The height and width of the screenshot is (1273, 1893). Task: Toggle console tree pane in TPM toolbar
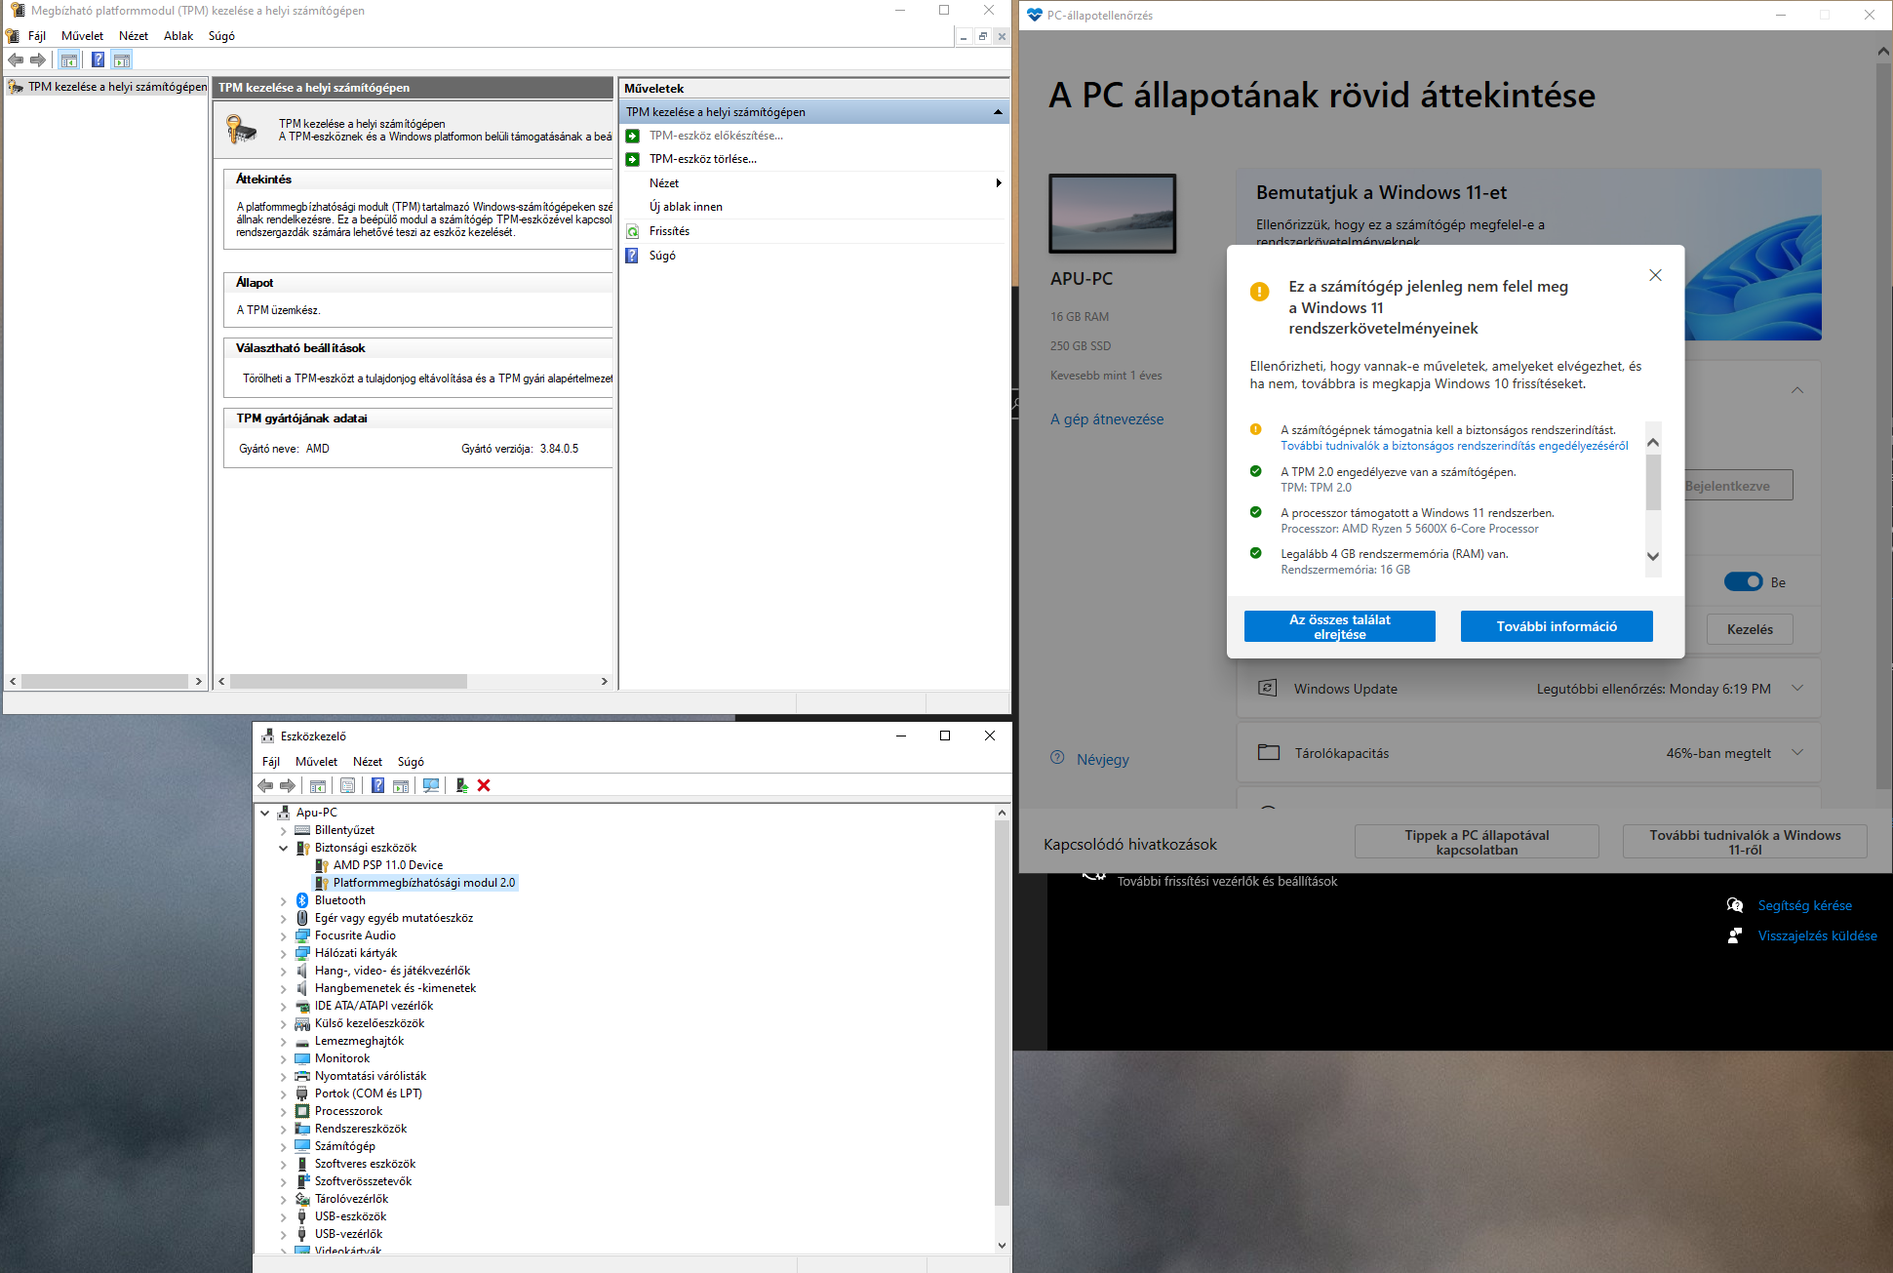[69, 60]
